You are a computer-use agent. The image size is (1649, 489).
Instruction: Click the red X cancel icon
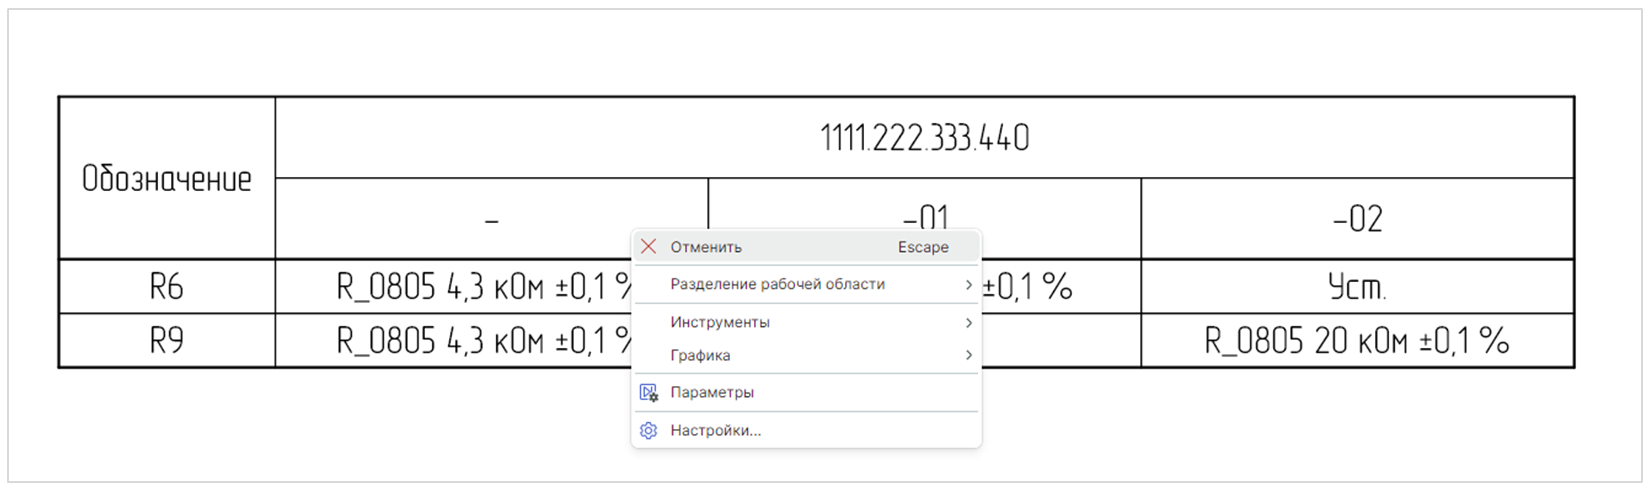tap(649, 247)
